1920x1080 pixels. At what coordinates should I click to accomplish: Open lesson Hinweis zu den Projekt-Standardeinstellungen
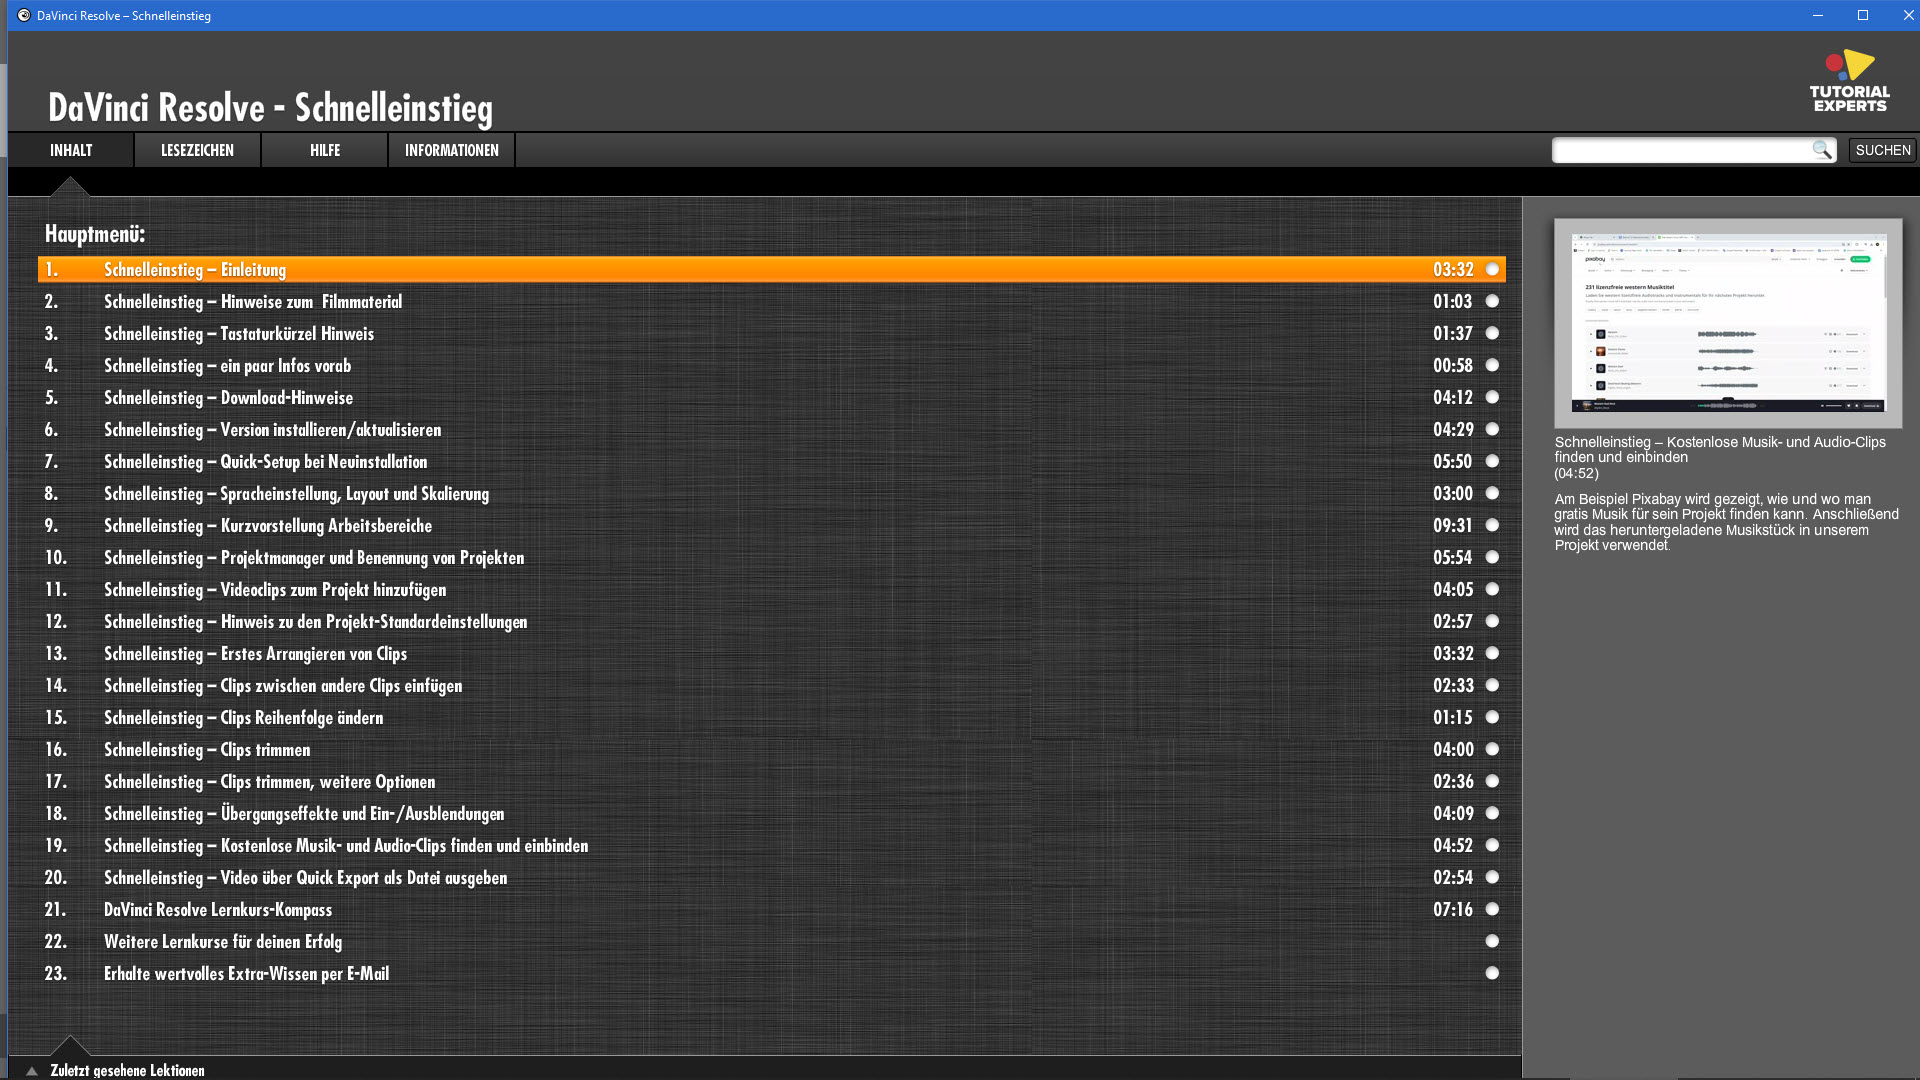772,621
